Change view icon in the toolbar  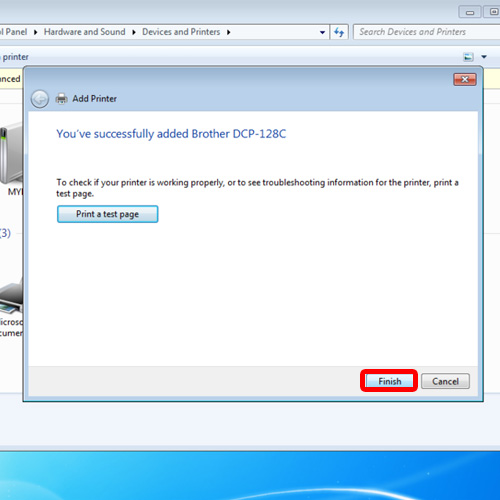coord(468,57)
